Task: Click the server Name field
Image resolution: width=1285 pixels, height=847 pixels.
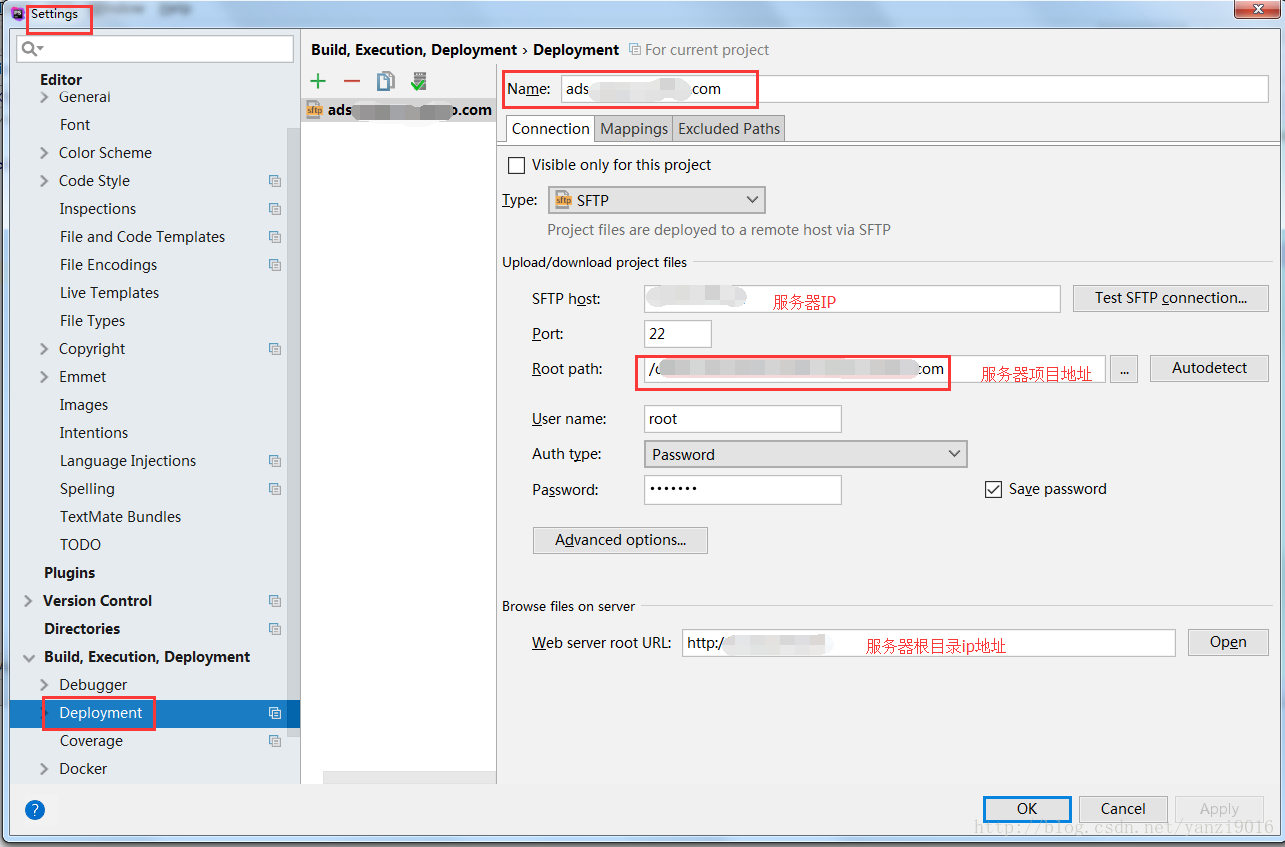Action: click(915, 89)
